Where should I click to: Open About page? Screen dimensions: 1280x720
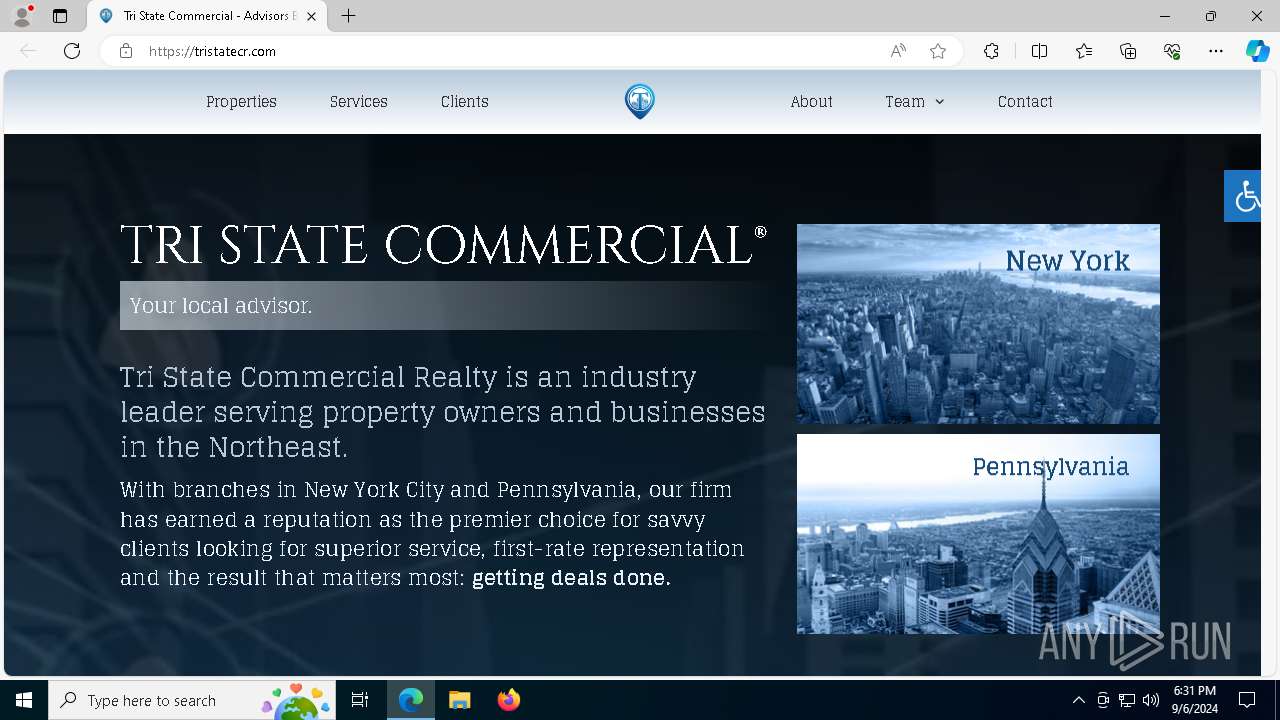[811, 101]
